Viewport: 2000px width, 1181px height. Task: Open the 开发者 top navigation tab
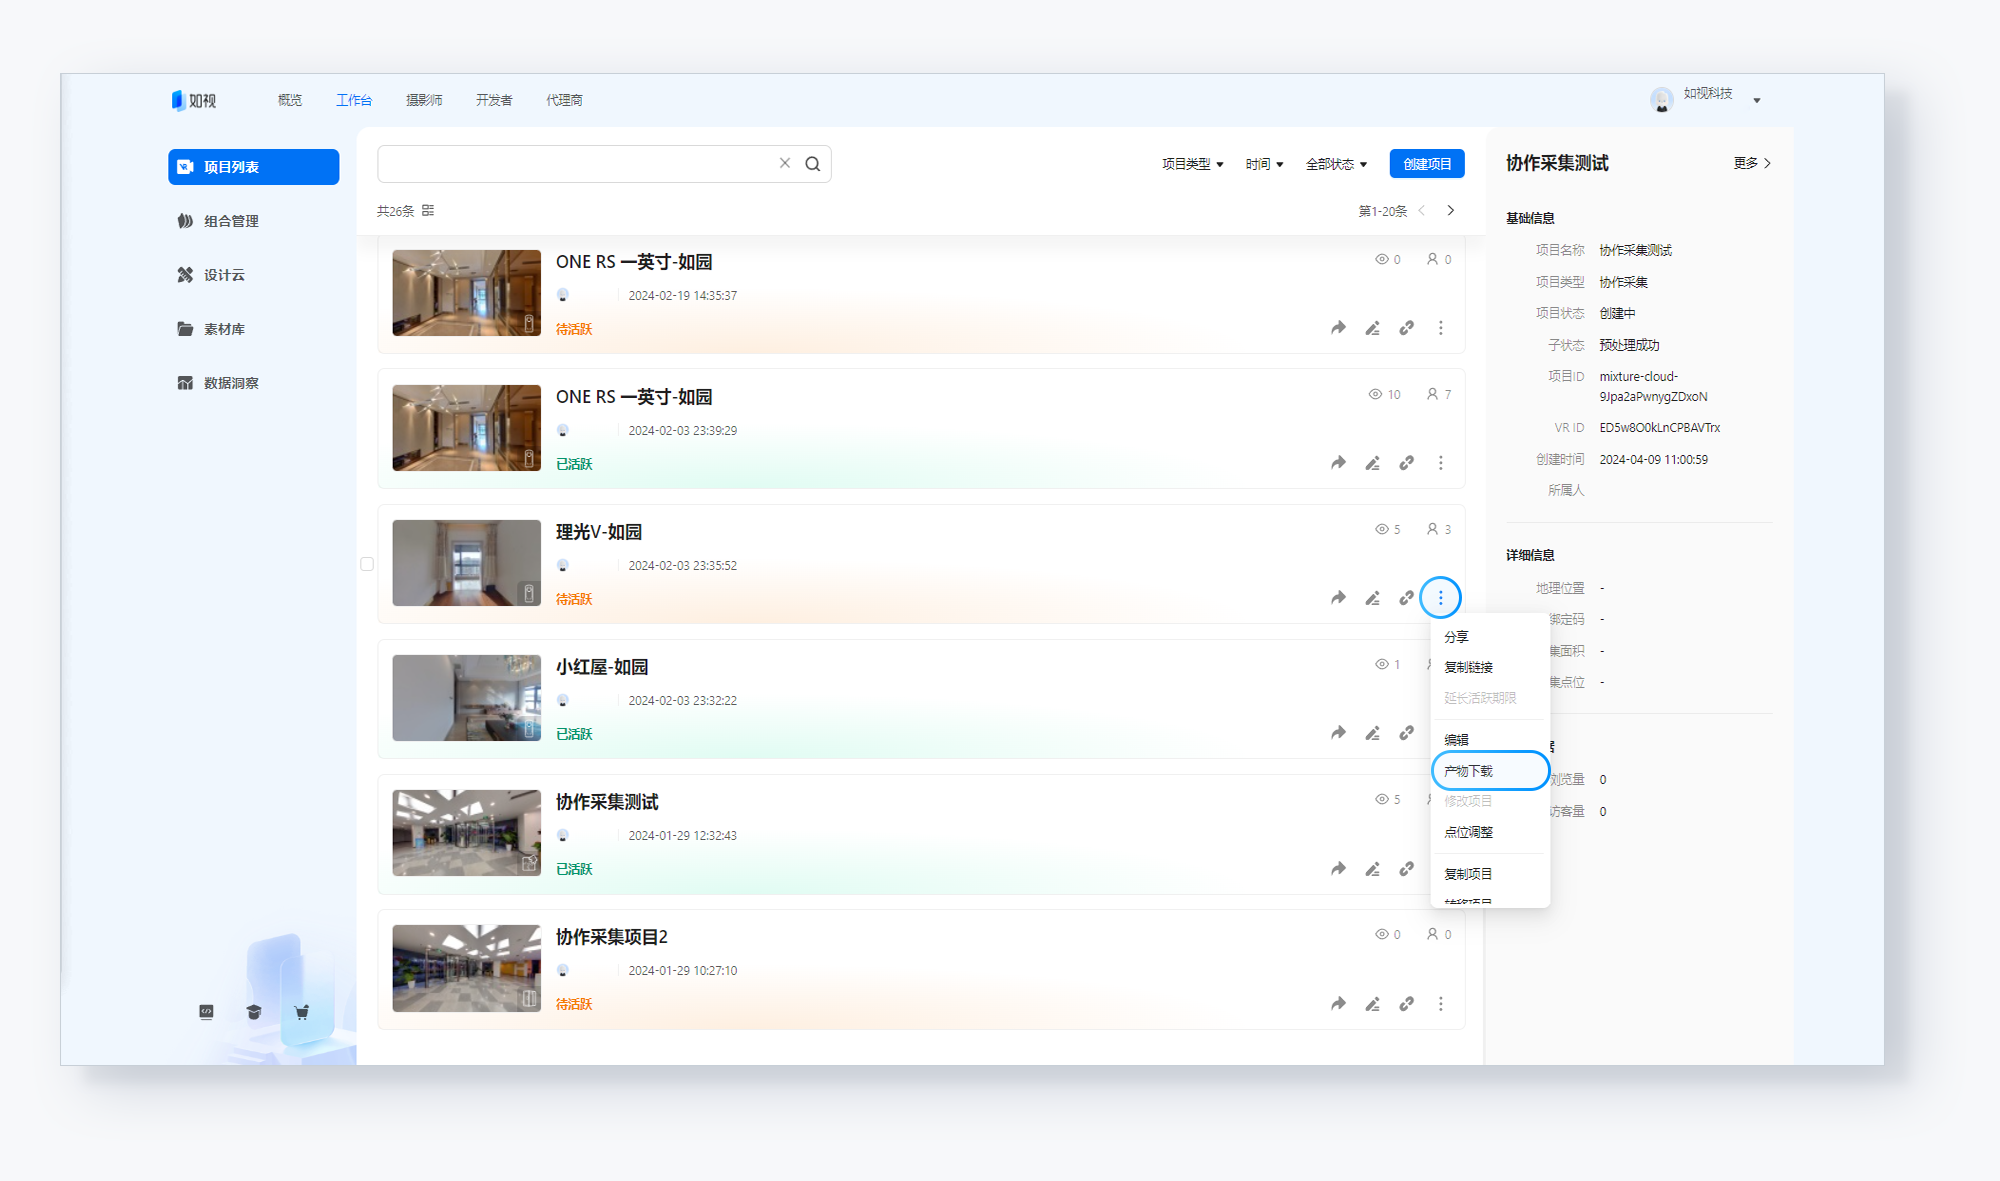coord(494,100)
